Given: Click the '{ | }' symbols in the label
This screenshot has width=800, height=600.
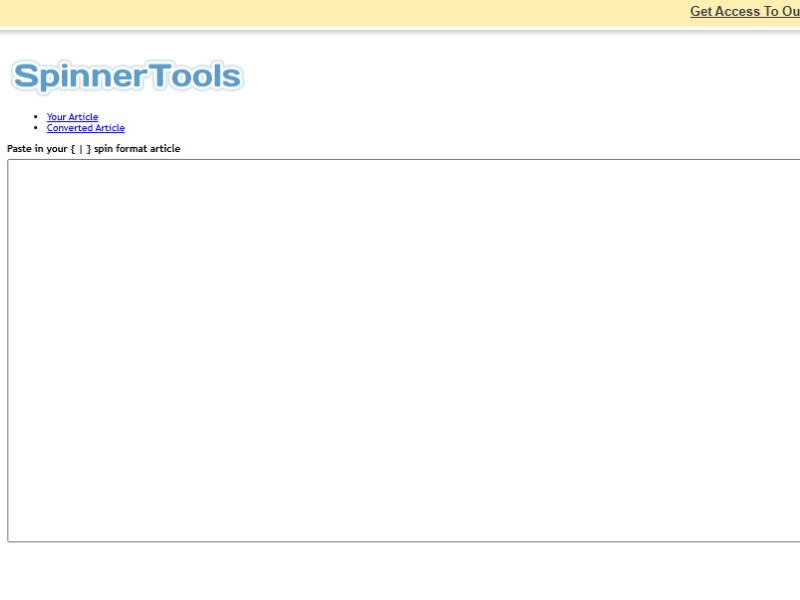Looking at the screenshot, I should 80,149.
